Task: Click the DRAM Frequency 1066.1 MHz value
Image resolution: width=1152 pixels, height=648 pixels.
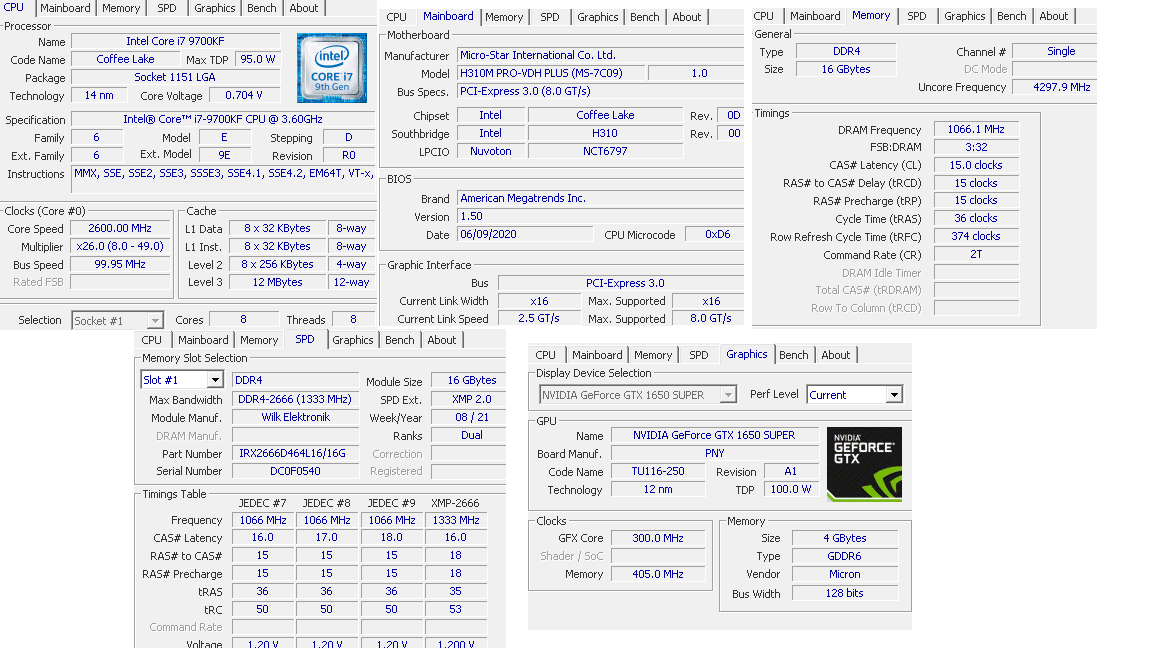Action: (975, 130)
